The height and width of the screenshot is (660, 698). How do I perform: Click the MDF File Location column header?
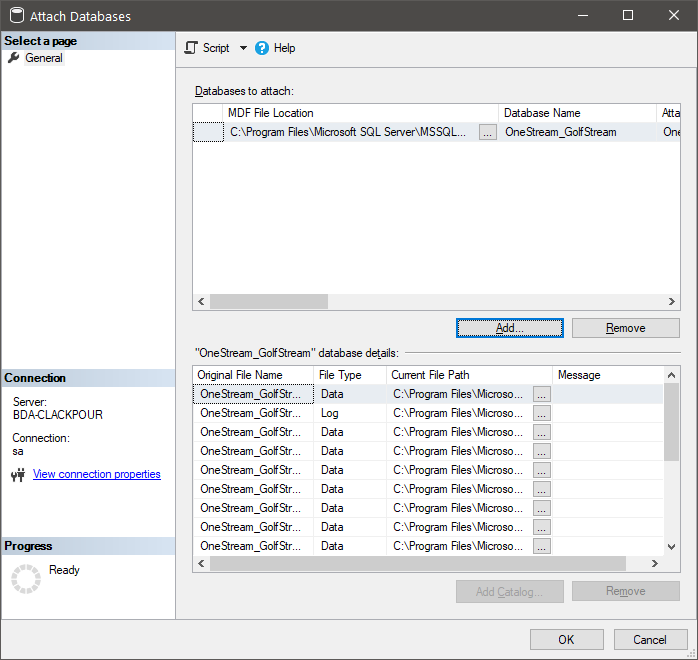pyautogui.click(x=360, y=113)
